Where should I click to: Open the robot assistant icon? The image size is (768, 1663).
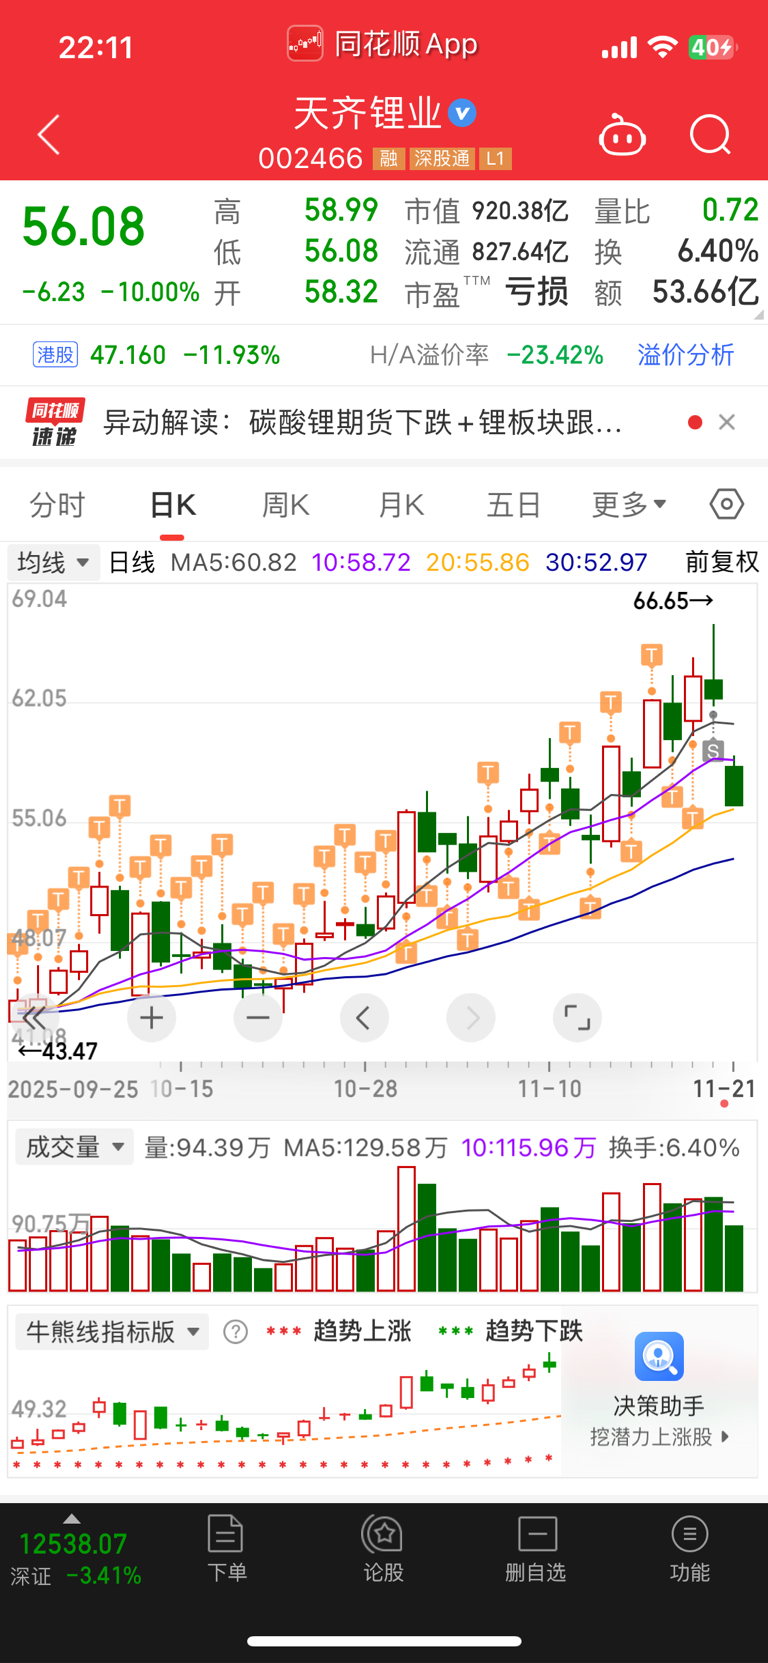click(x=622, y=136)
